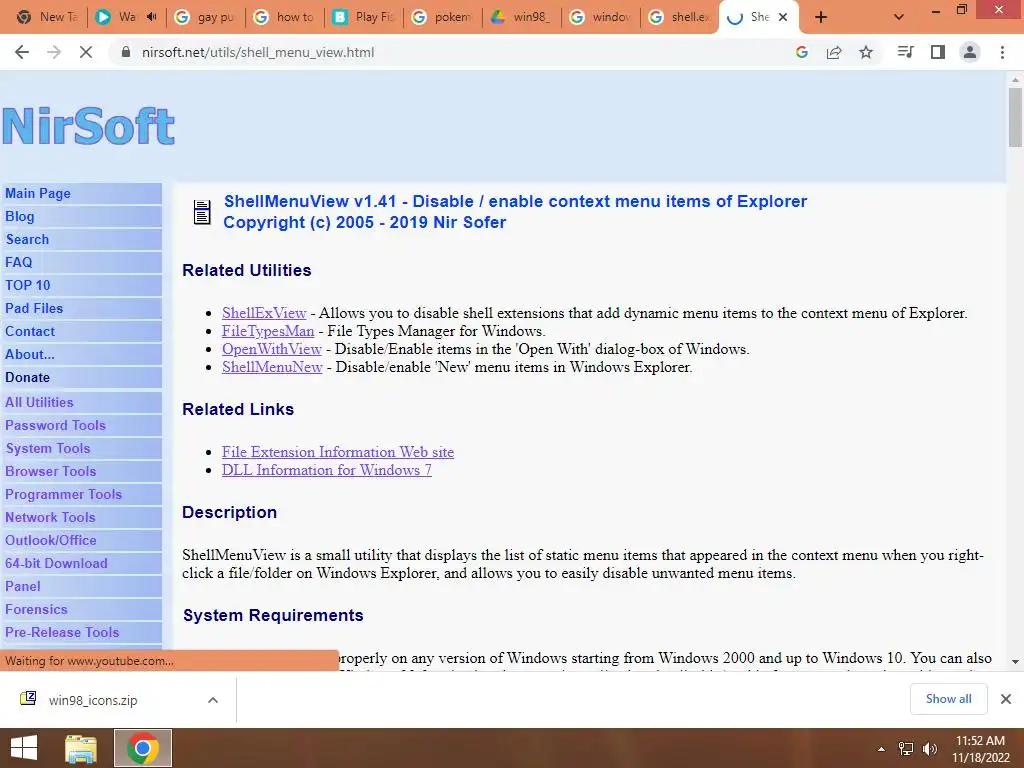Open Search in the sidebar
Viewport: 1024px width, 768px height.
click(81, 239)
